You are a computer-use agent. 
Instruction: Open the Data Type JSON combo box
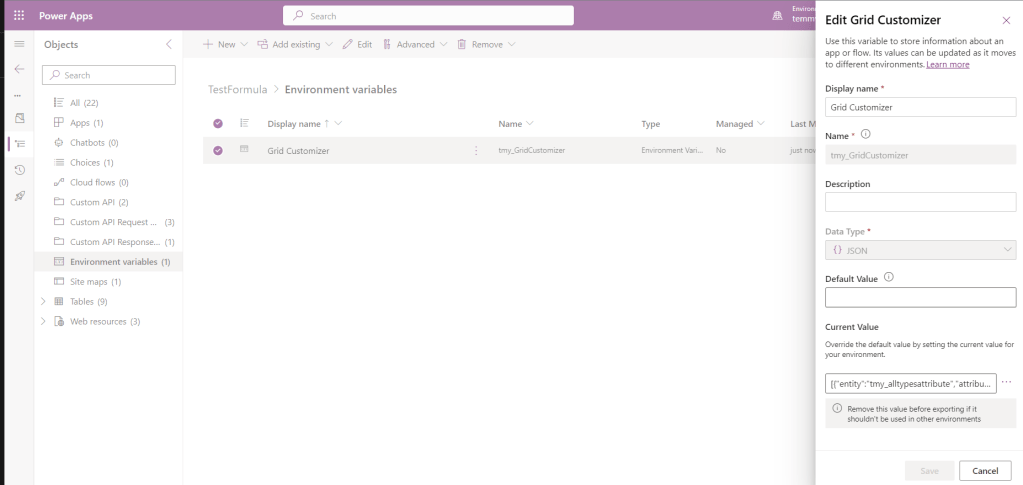click(x=920, y=250)
